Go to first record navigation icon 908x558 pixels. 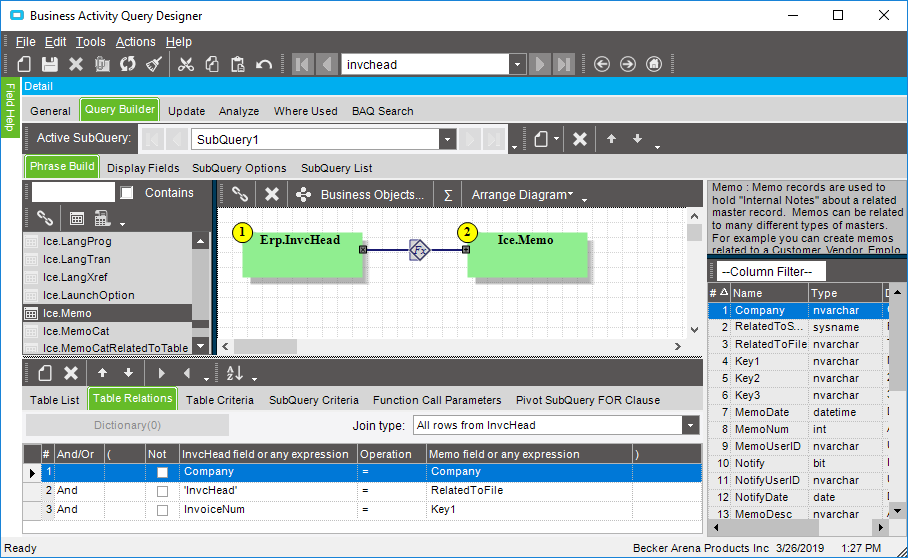pos(302,64)
